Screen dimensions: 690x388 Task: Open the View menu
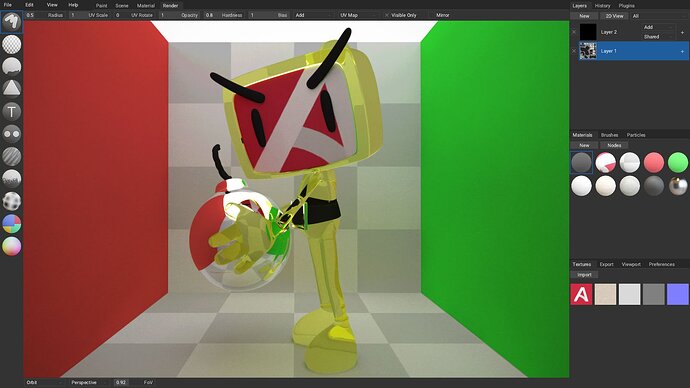click(52, 5)
